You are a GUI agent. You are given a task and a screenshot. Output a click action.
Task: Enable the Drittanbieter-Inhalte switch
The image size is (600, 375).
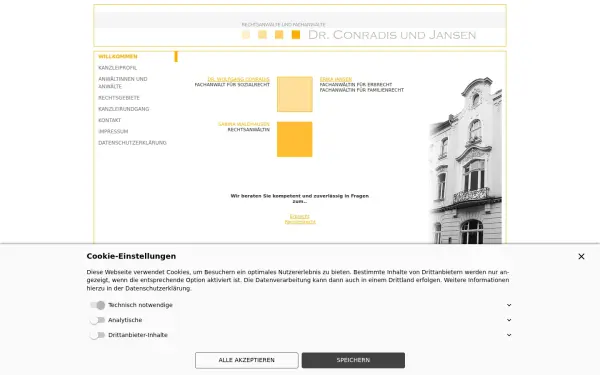97,335
